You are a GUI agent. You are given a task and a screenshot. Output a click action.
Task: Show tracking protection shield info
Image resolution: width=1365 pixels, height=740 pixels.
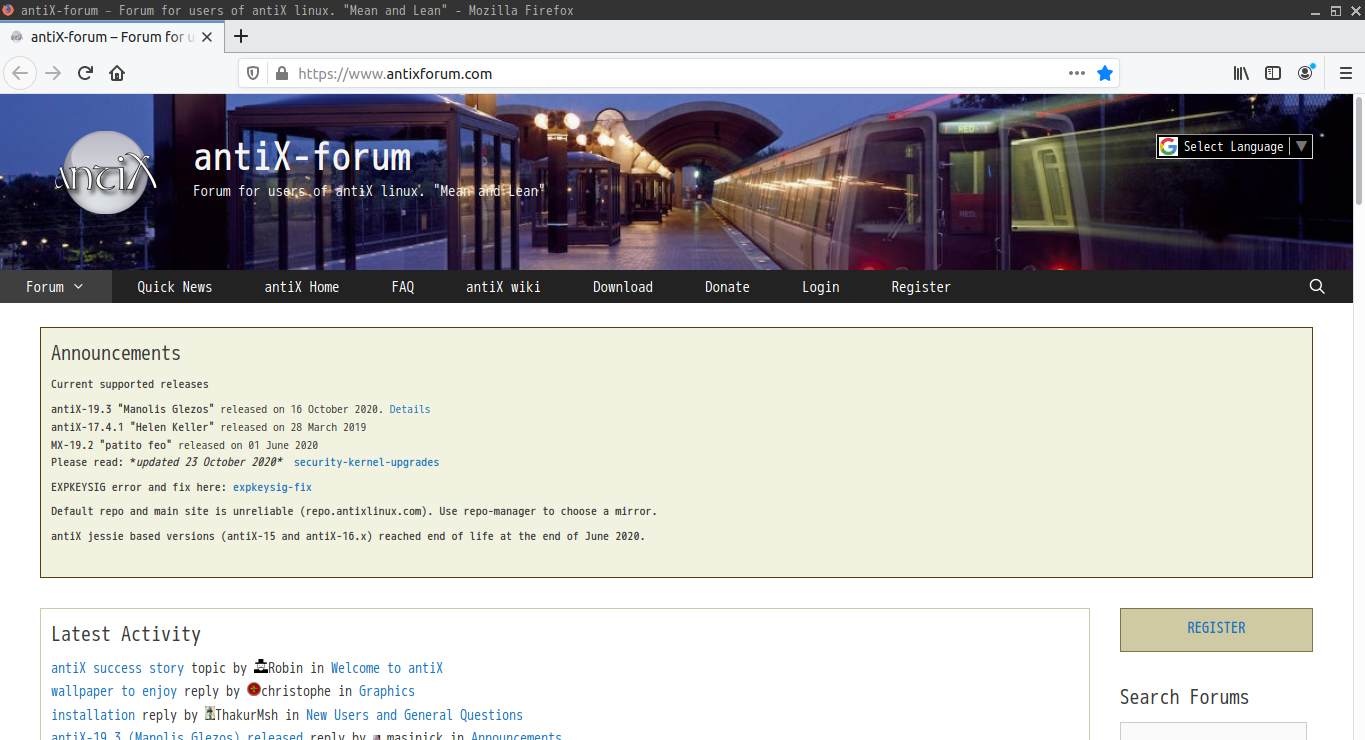click(253, 73)
